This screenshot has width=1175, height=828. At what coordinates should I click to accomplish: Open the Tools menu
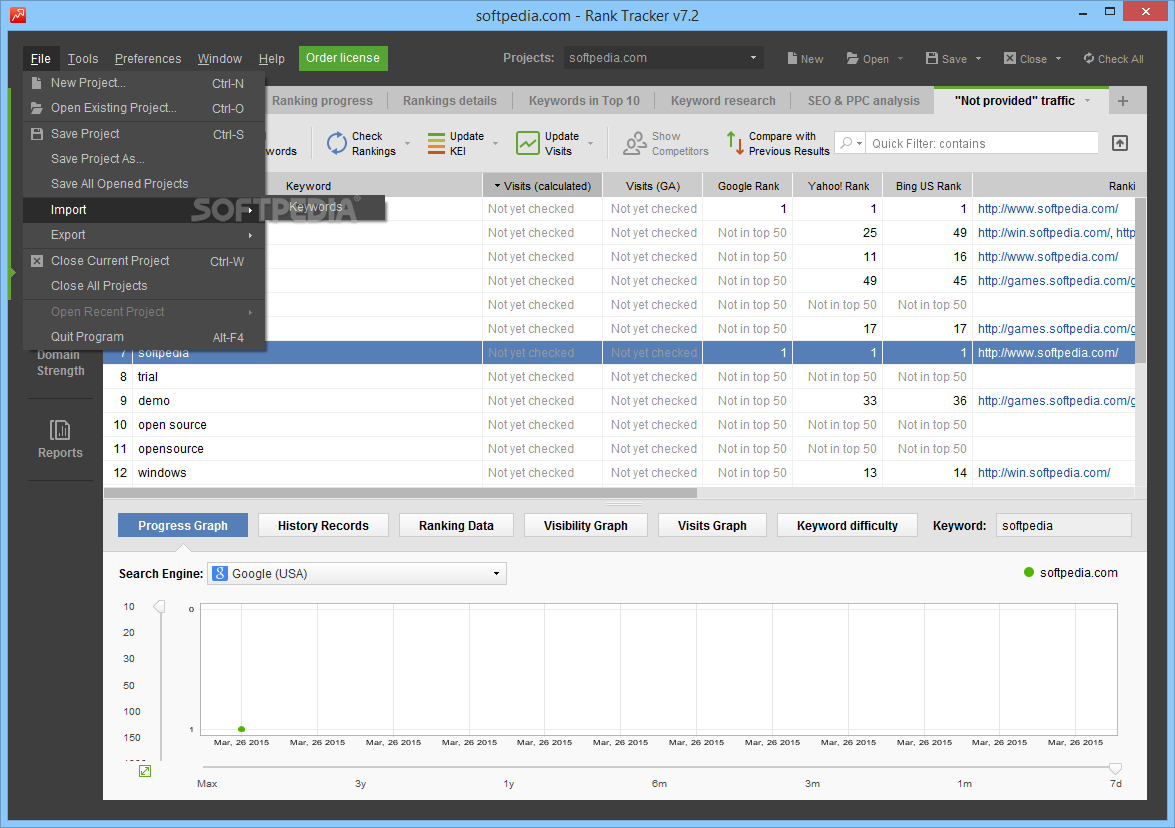82,58
